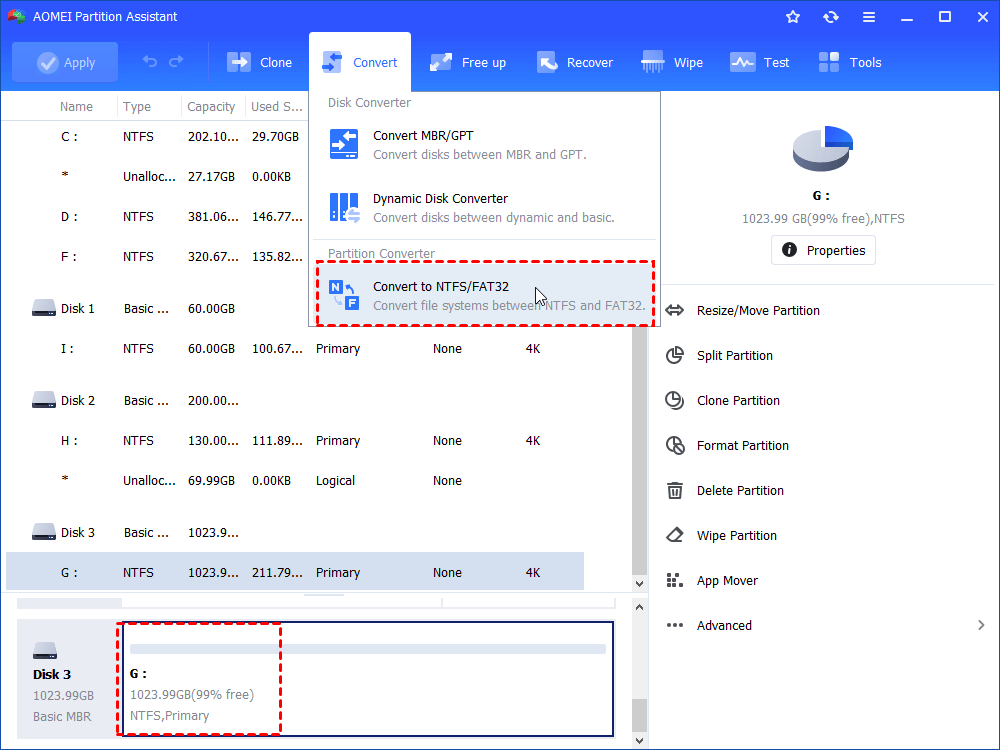Viewport: 1000px width, 750px height.
Task: Open the hamburger menu in title bar
Action: [x=869, y=16]
